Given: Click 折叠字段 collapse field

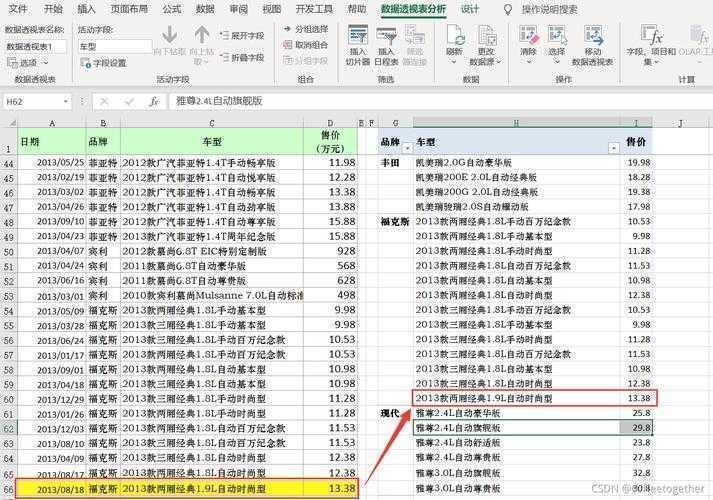Looking at the screenshot, I should pyautogui.click(x=242, y=57).
